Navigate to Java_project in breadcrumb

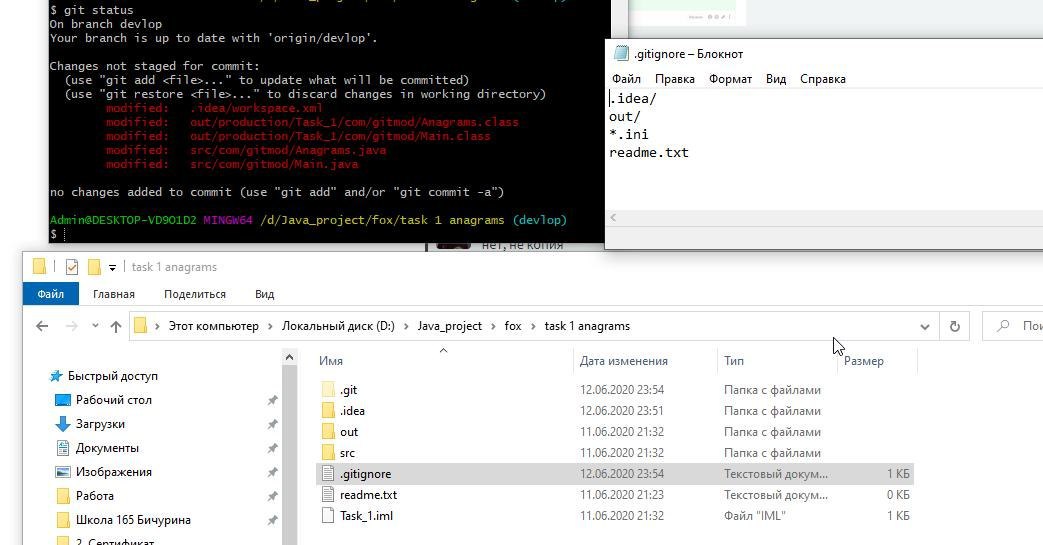coord(450,326)
